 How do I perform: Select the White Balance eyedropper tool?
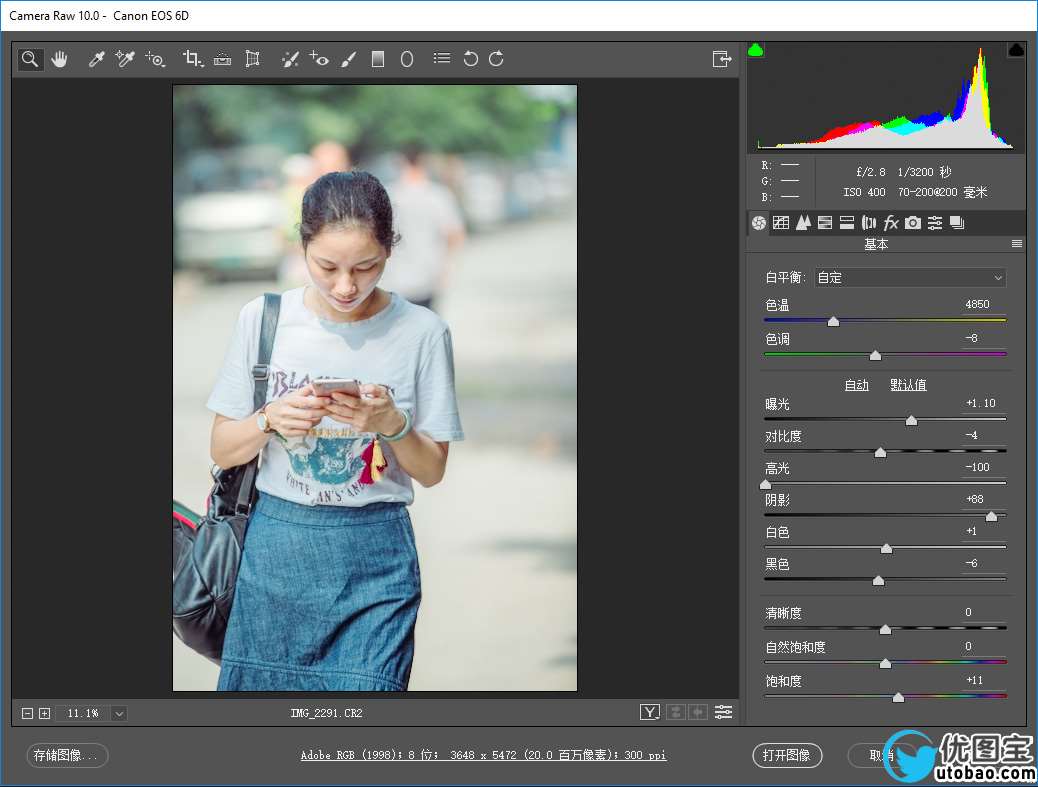point(97,59)
